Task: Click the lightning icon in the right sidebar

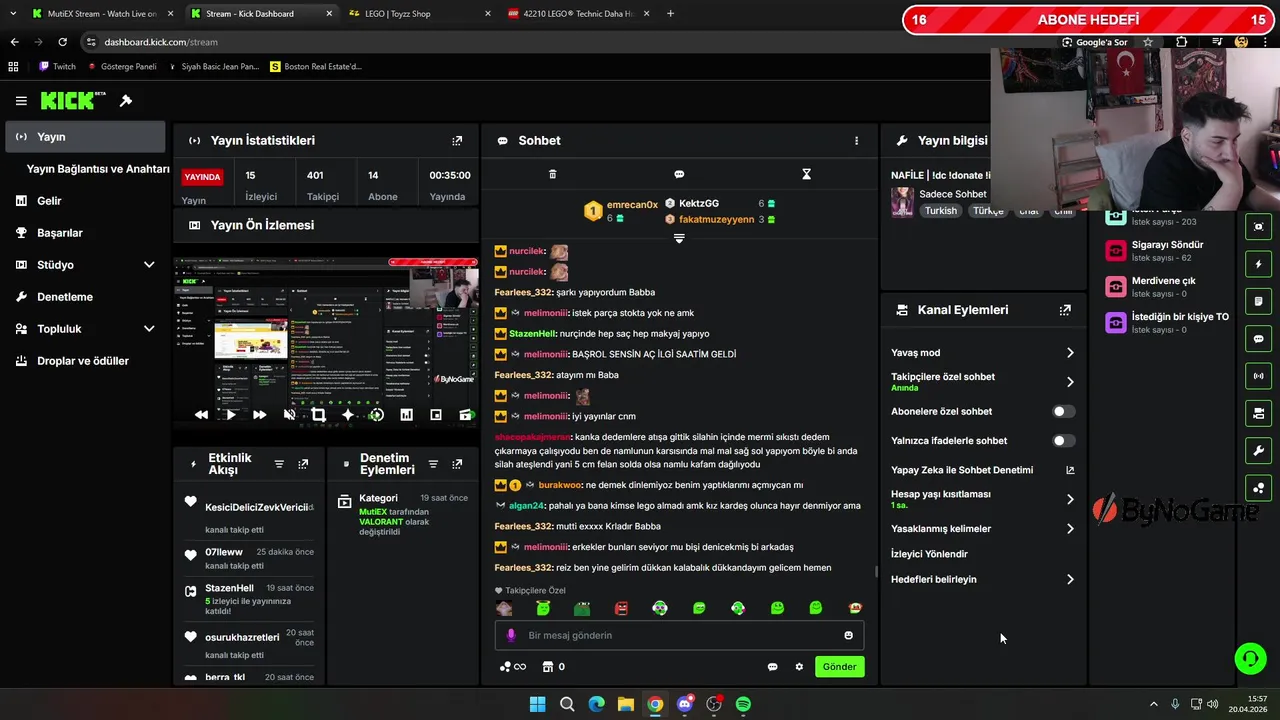Action: pos(1258,265)
